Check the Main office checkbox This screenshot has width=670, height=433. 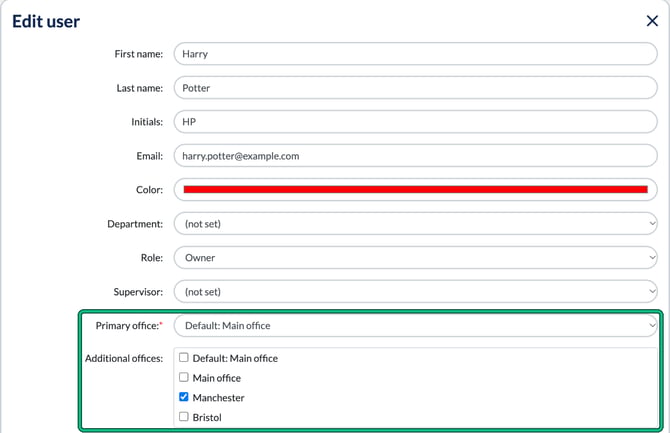[x=184, y=377]
